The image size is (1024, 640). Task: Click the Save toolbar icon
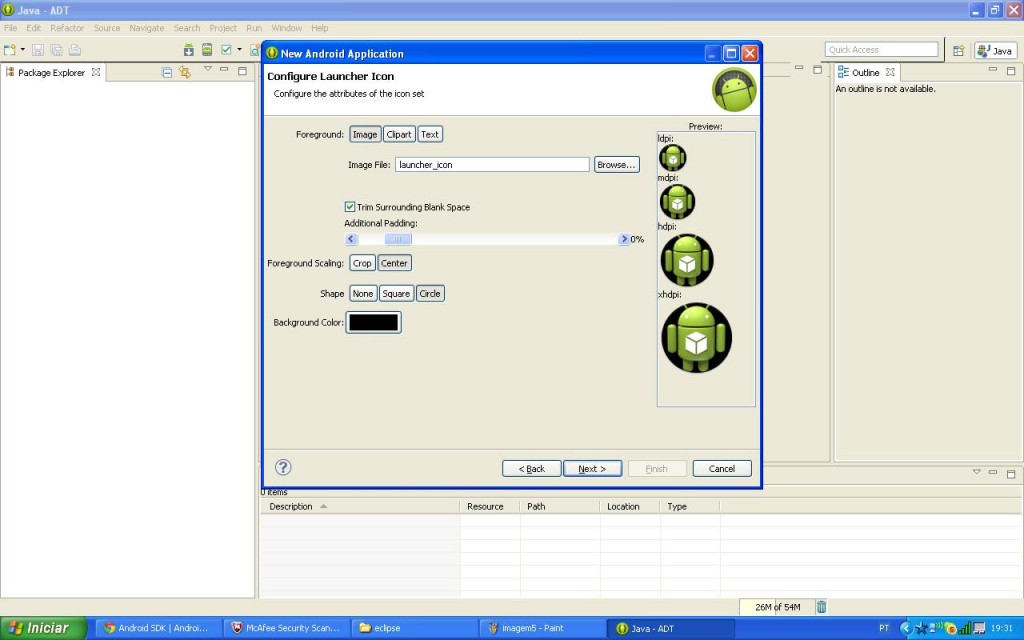[37, 50]
